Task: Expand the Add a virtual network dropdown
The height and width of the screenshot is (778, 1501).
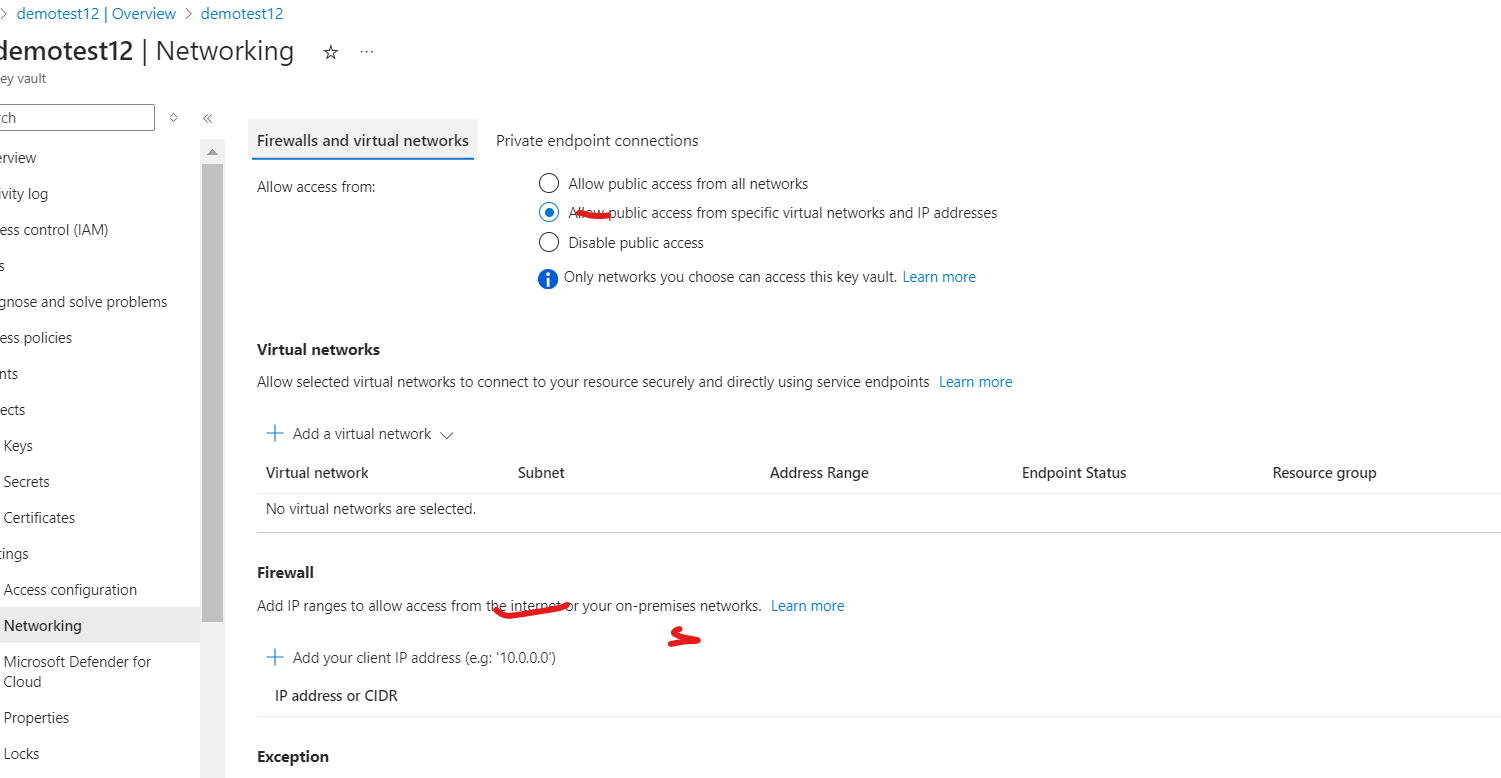Action: [x=447, y=434]
